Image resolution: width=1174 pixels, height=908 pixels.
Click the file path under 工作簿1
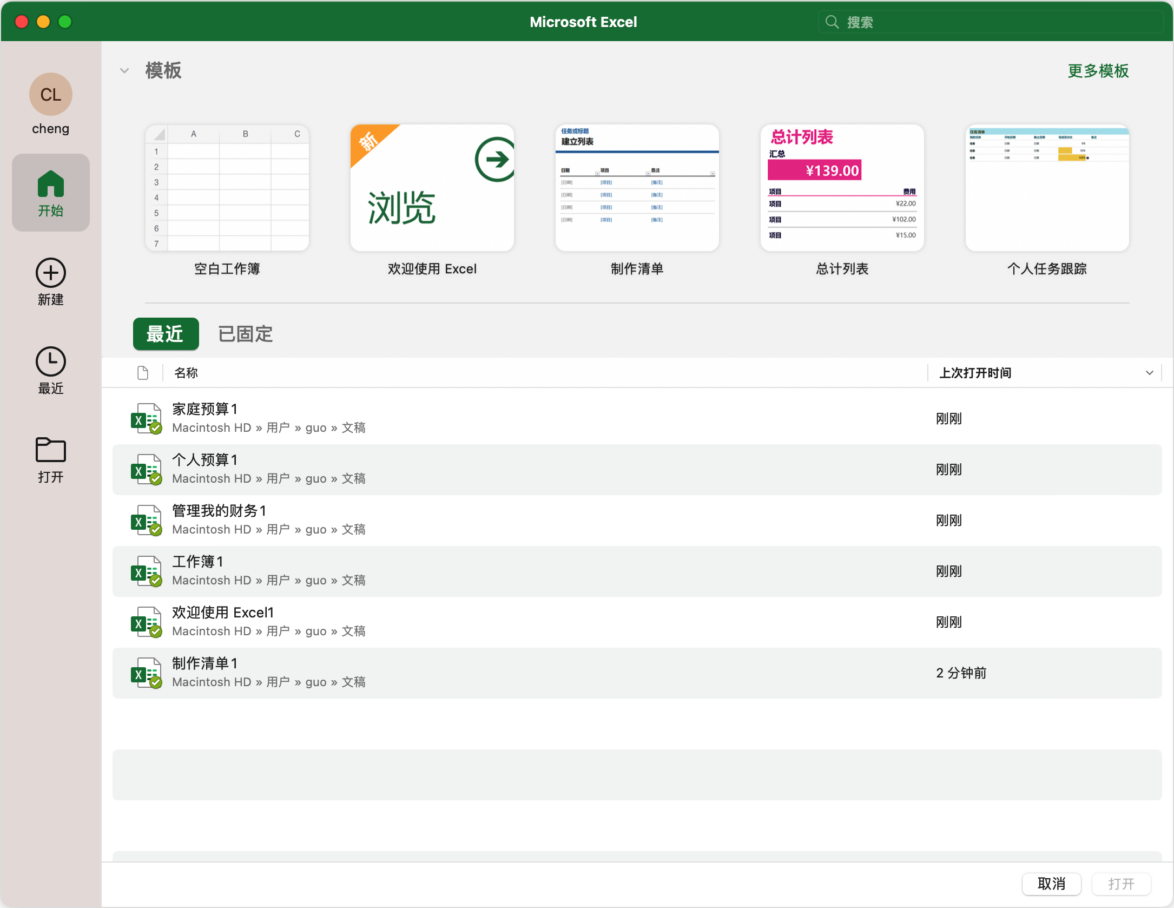pyautogui.click(x=269, y=580)
